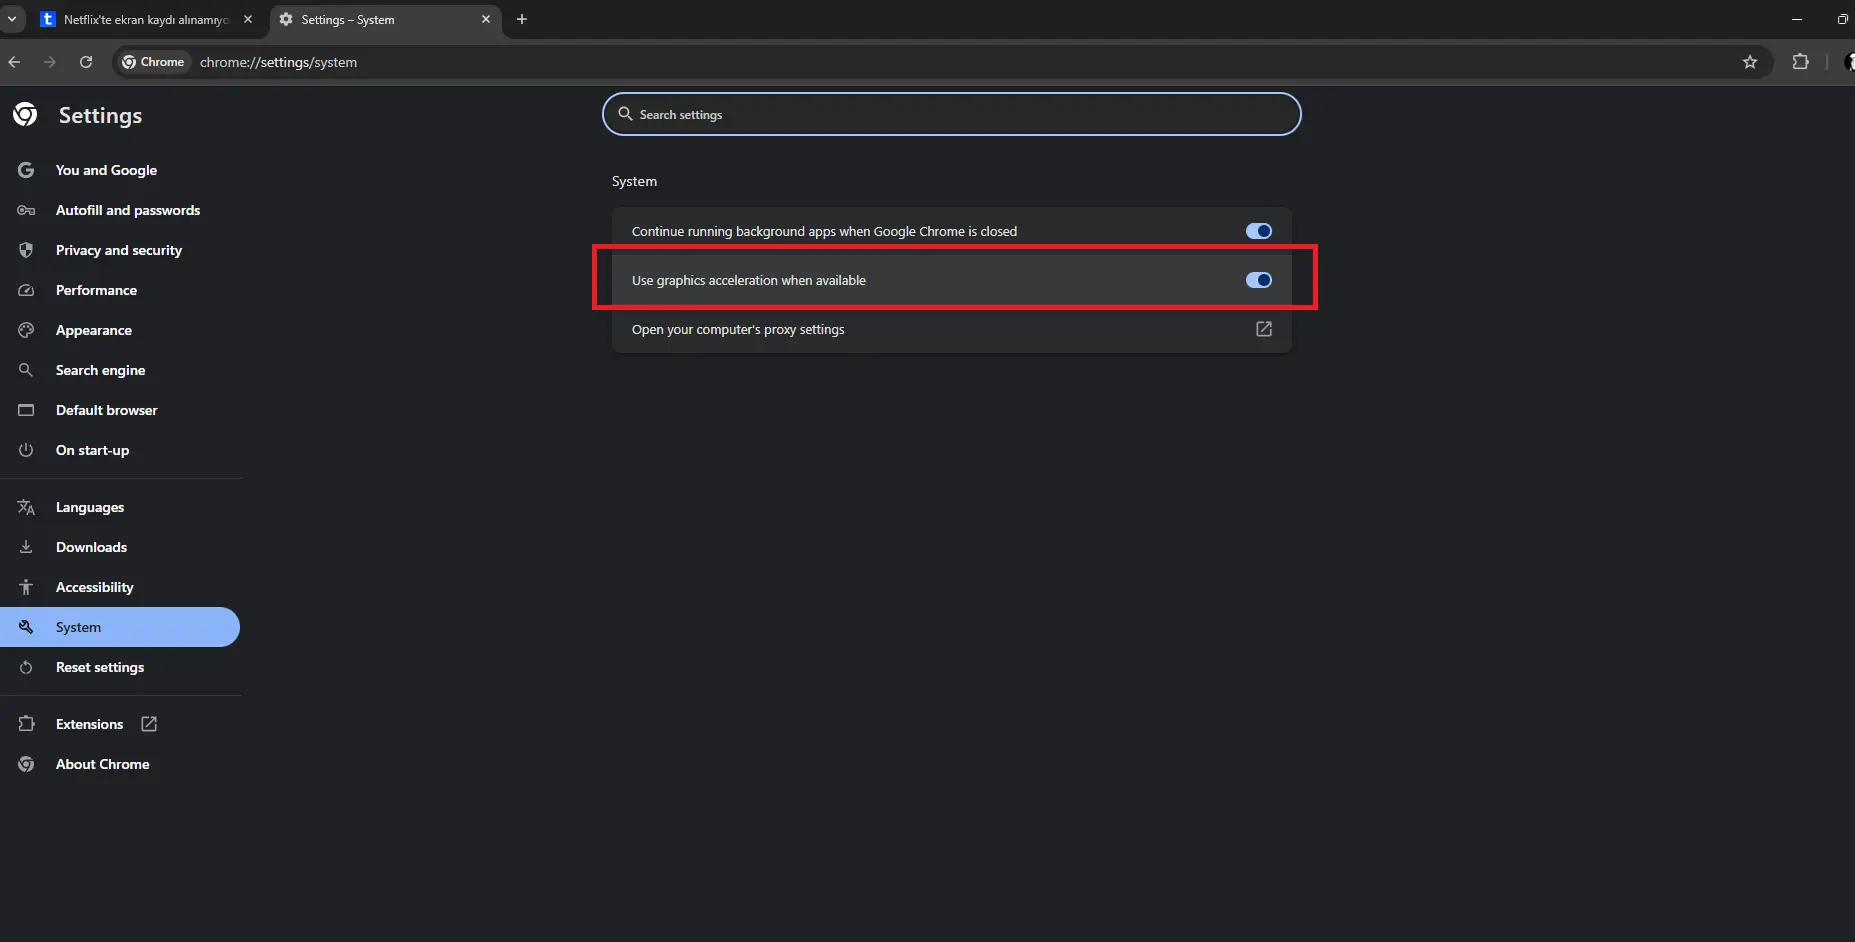Click the Search settings field

(951, 114)
